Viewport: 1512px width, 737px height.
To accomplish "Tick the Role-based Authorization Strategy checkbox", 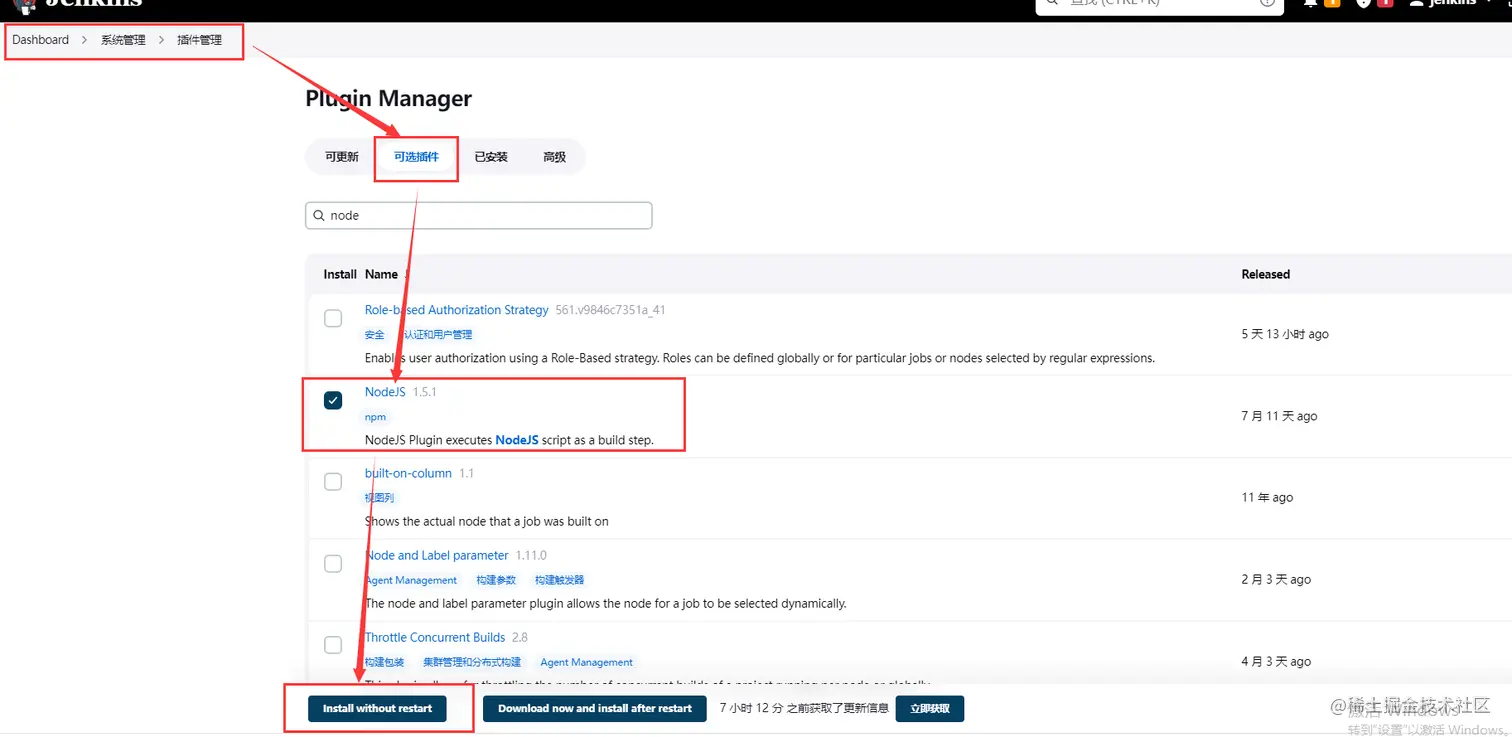I will (x=333, y=318).
